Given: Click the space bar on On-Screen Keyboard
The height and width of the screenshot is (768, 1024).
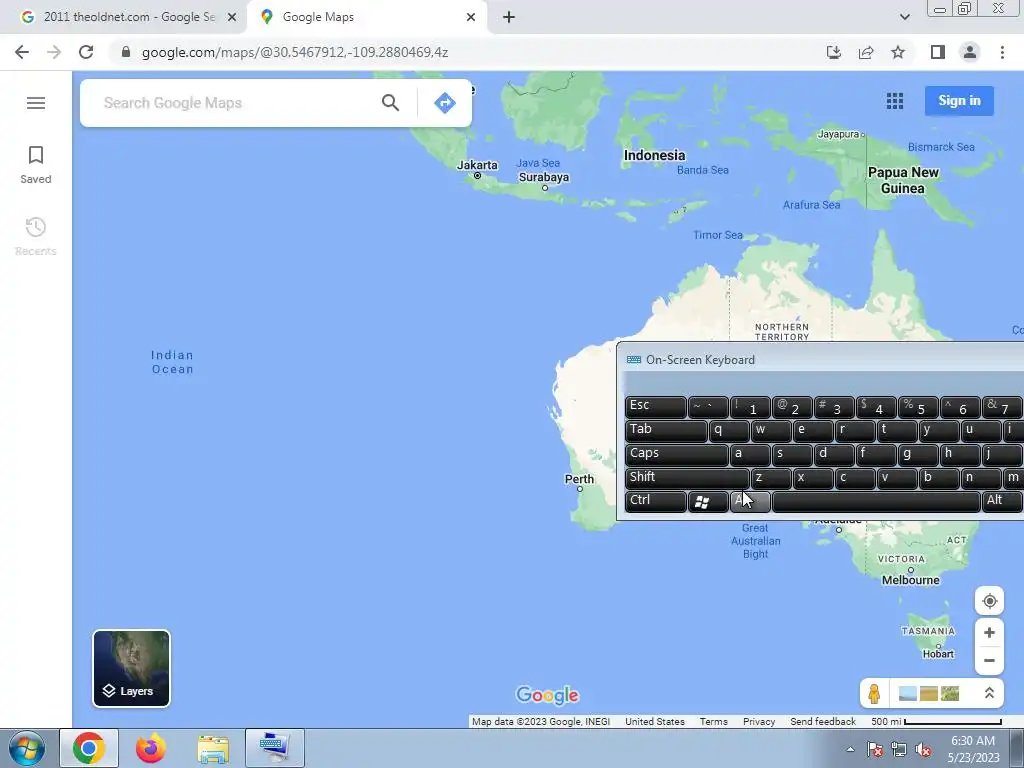Looking at the screenshot, I should click(876, 502).
